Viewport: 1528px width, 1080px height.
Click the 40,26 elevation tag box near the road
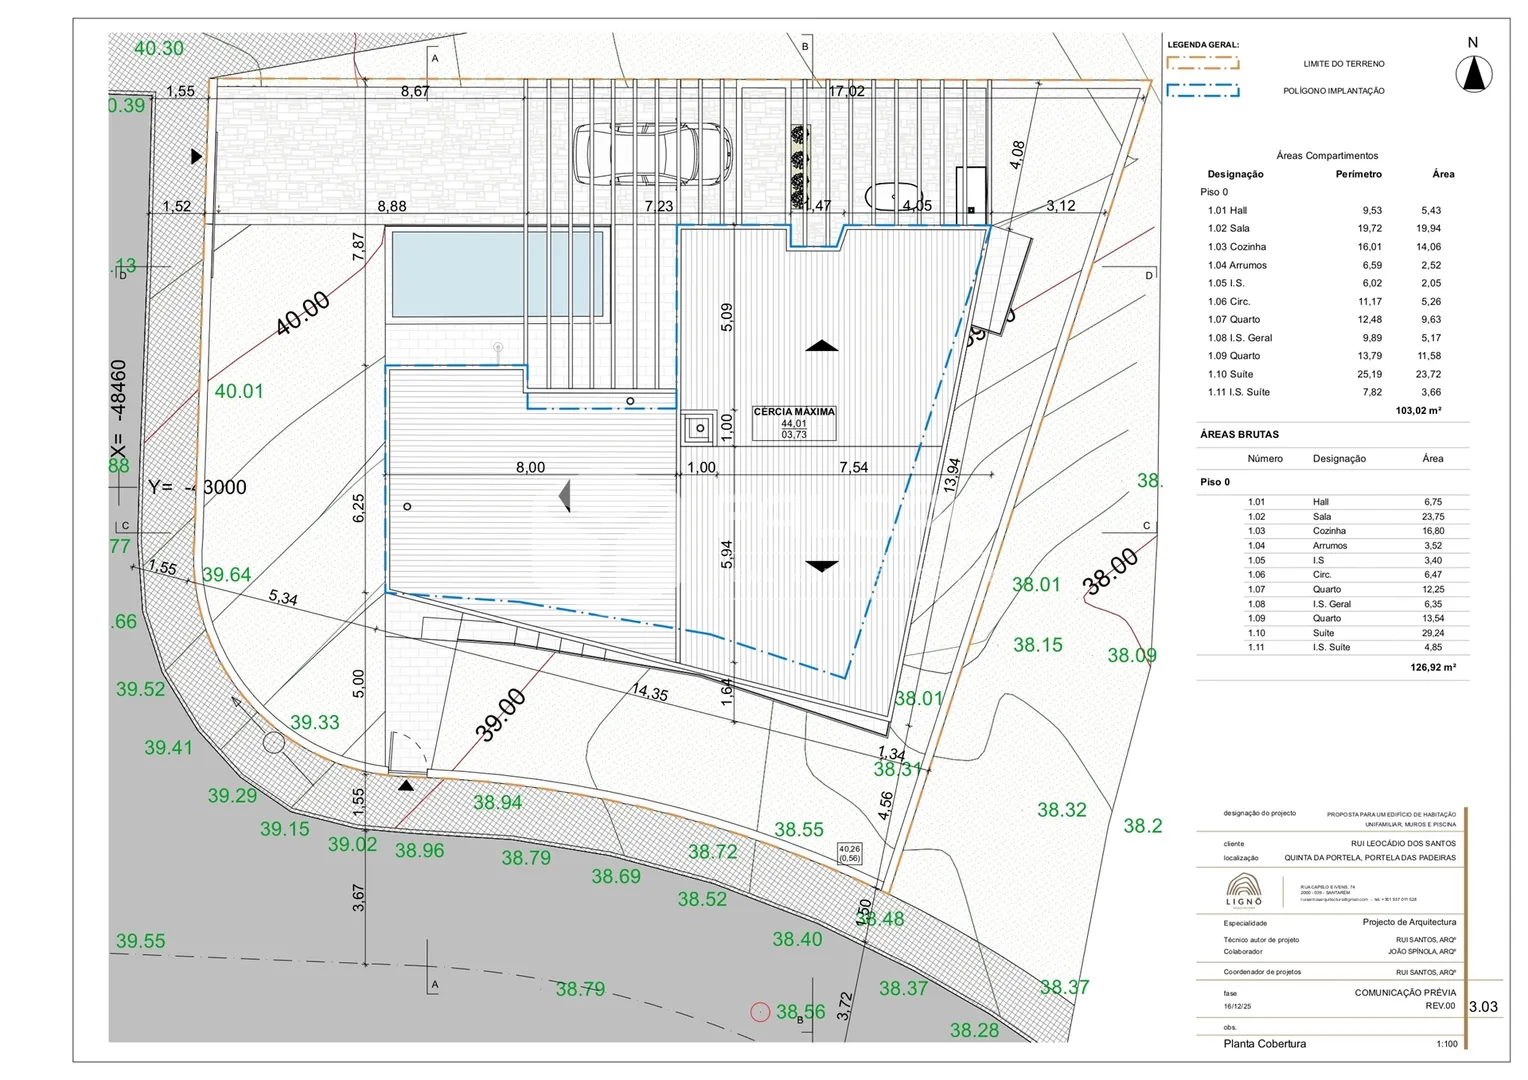coord(849,853)
